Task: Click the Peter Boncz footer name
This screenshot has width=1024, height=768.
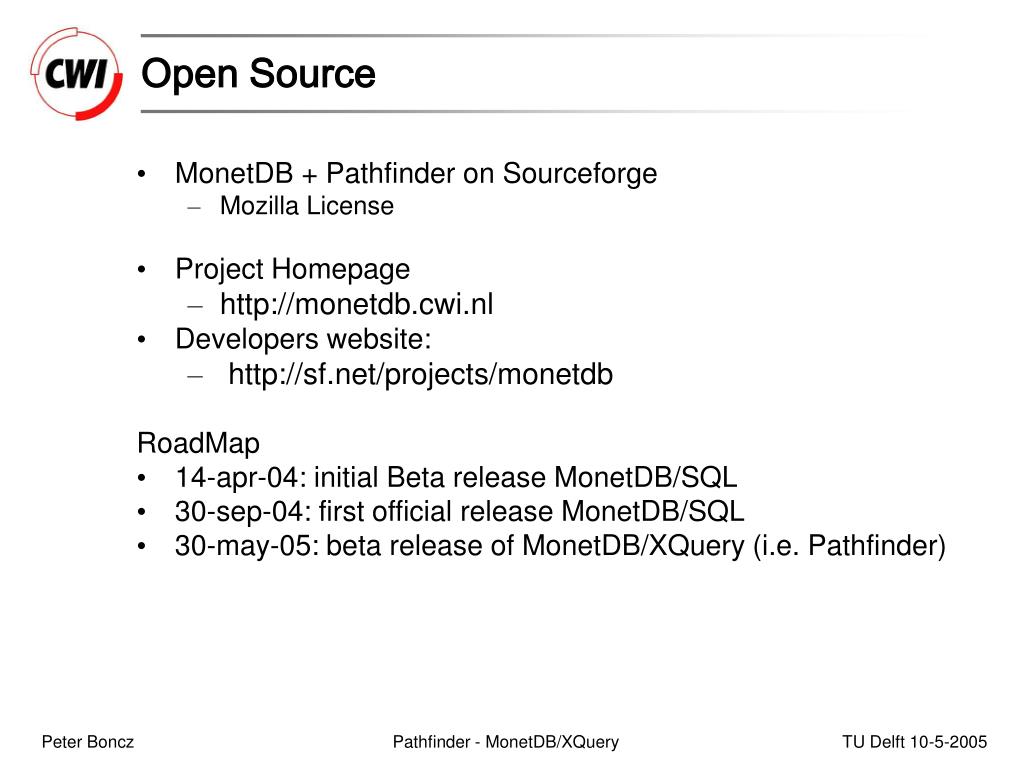Action: pos(88,742)
